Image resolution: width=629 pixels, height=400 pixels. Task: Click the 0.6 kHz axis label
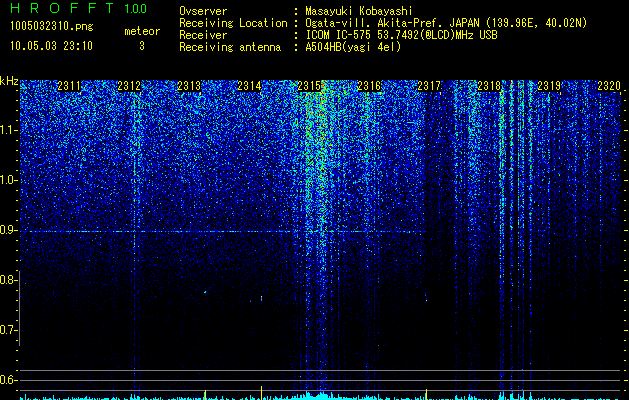tap(9, 380)
